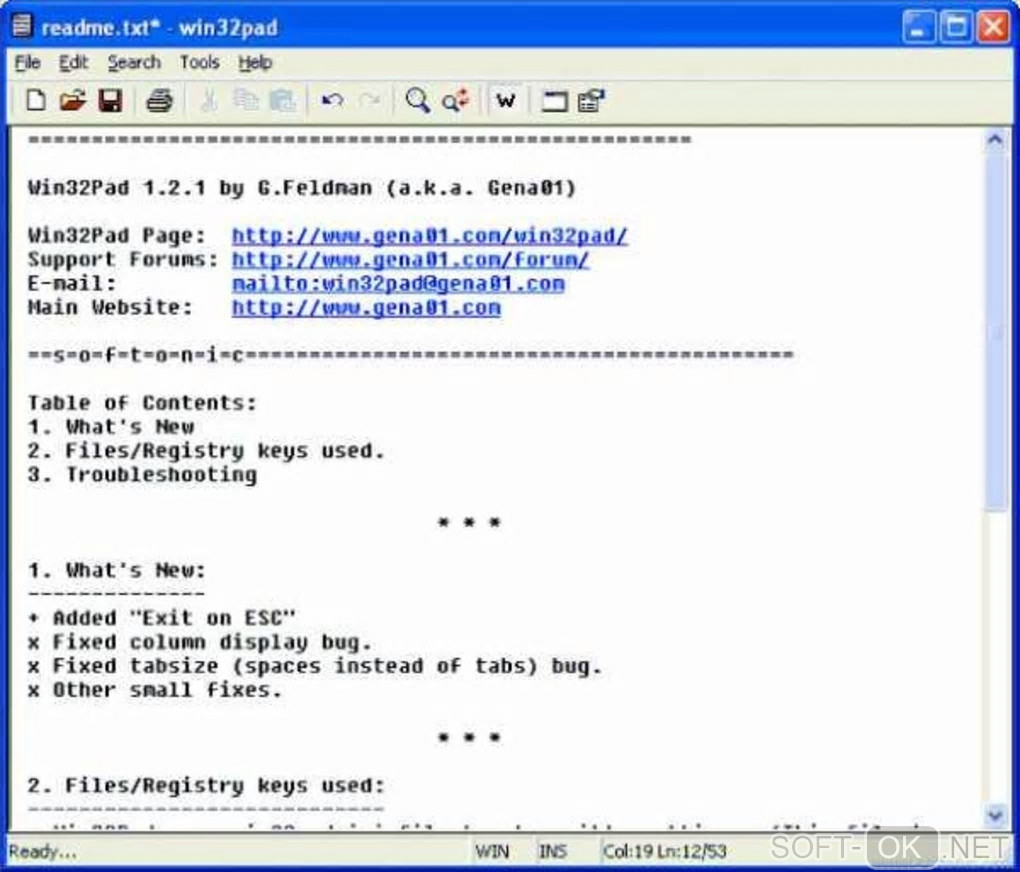The image size is (1020, 872).
Task: Minimize the win32pad window
Action: pos(919,27)
